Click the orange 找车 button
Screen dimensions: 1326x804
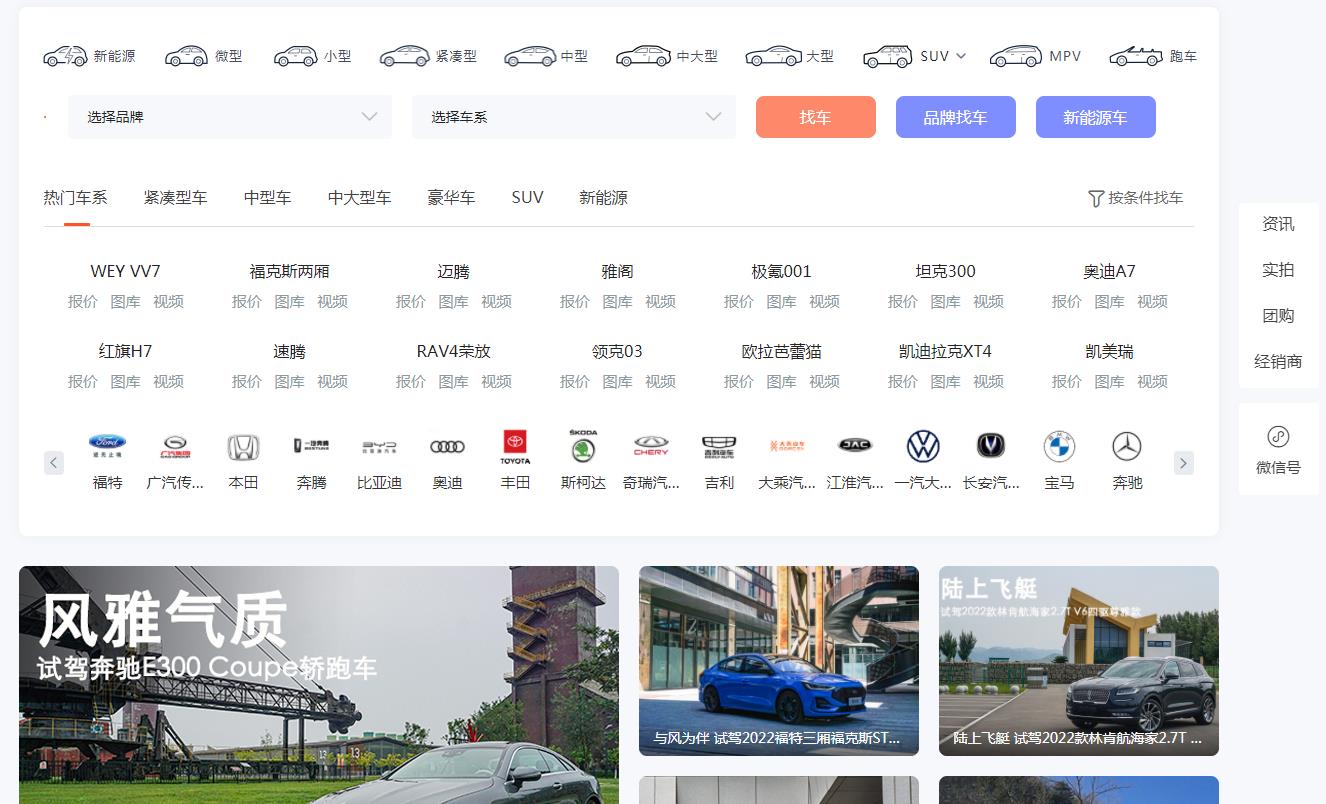tap(816, 117)
